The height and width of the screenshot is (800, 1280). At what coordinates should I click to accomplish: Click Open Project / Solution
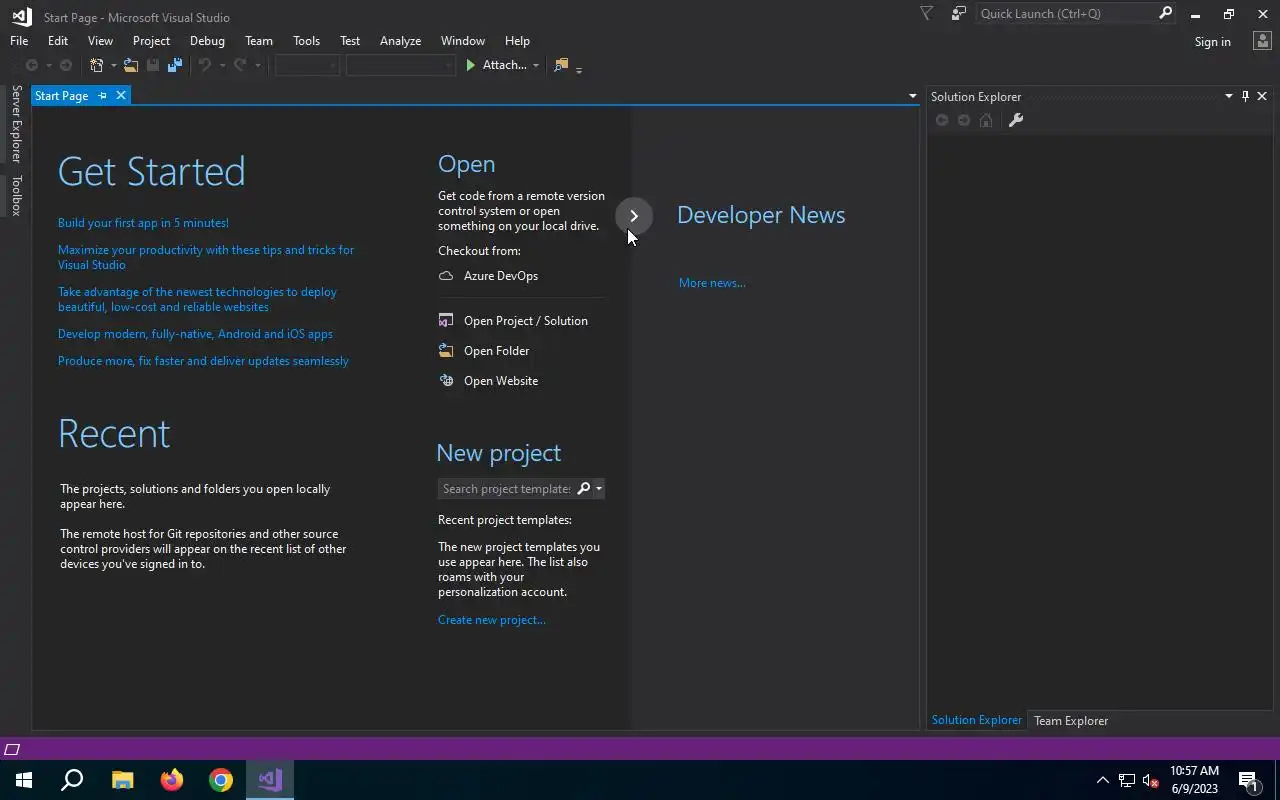coord(513,321)
